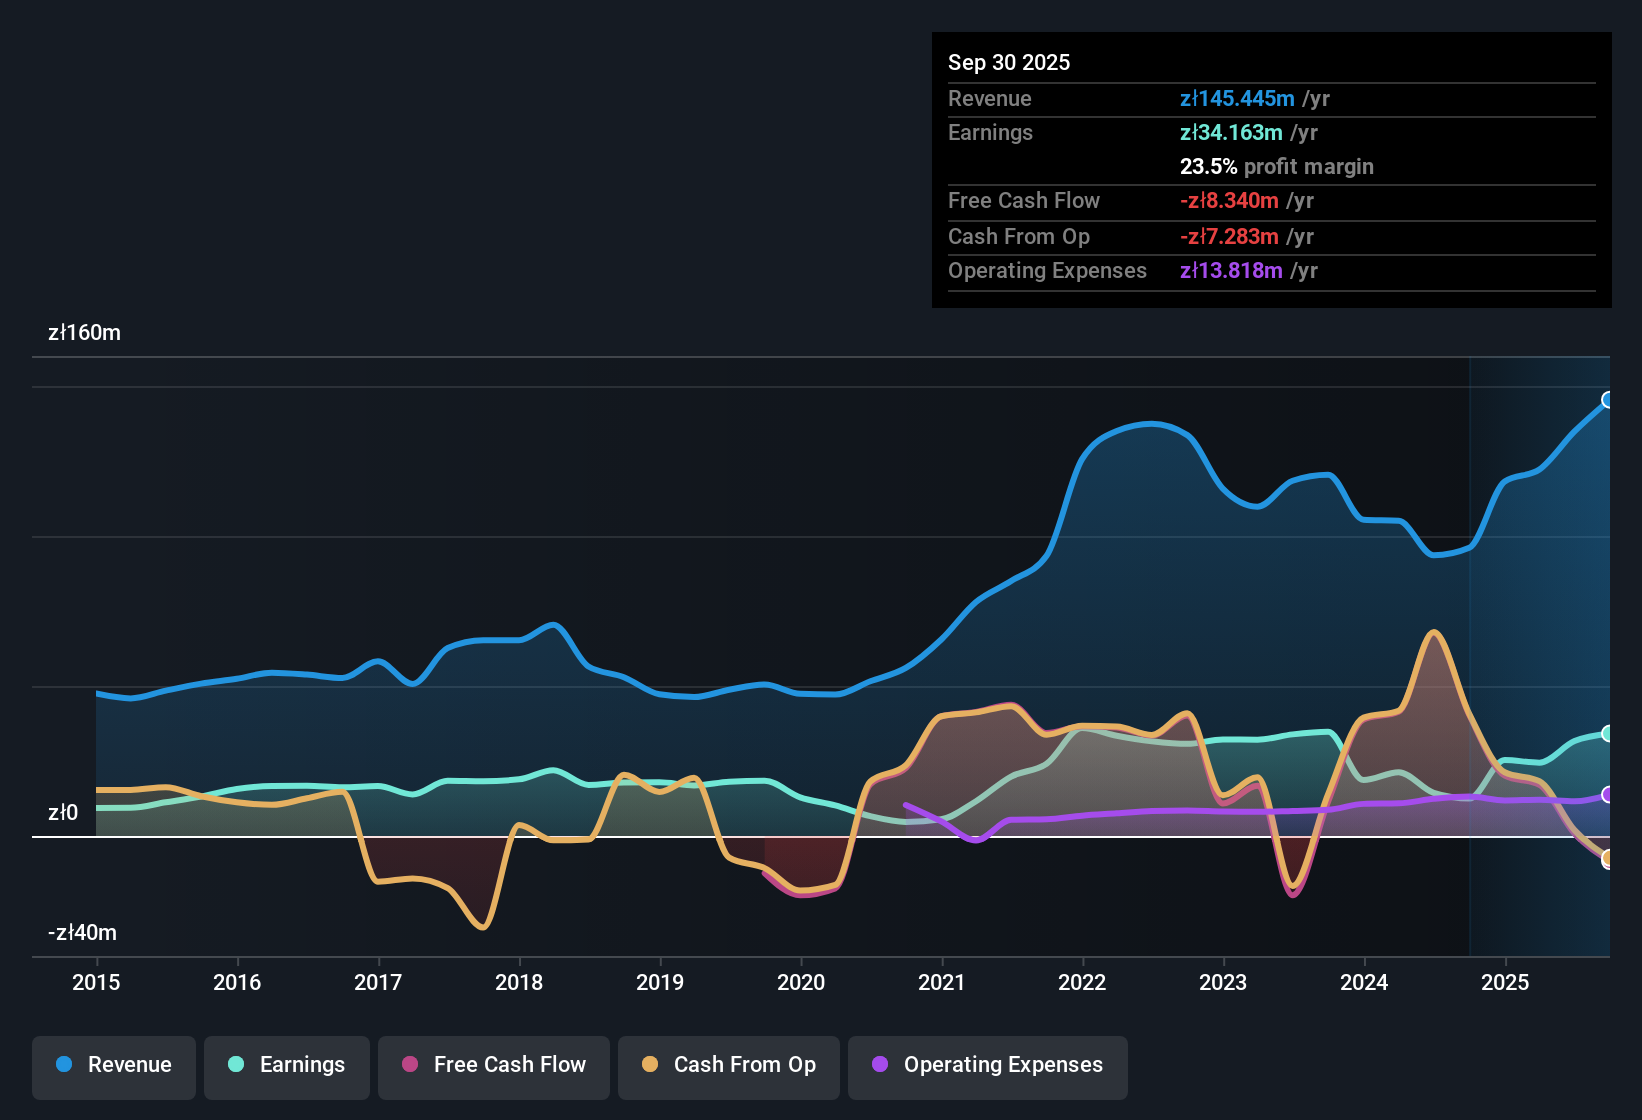Click the blue Revenue legend dot
This screenshot has height=1120, width=1642.
[x=63, y=1065]
